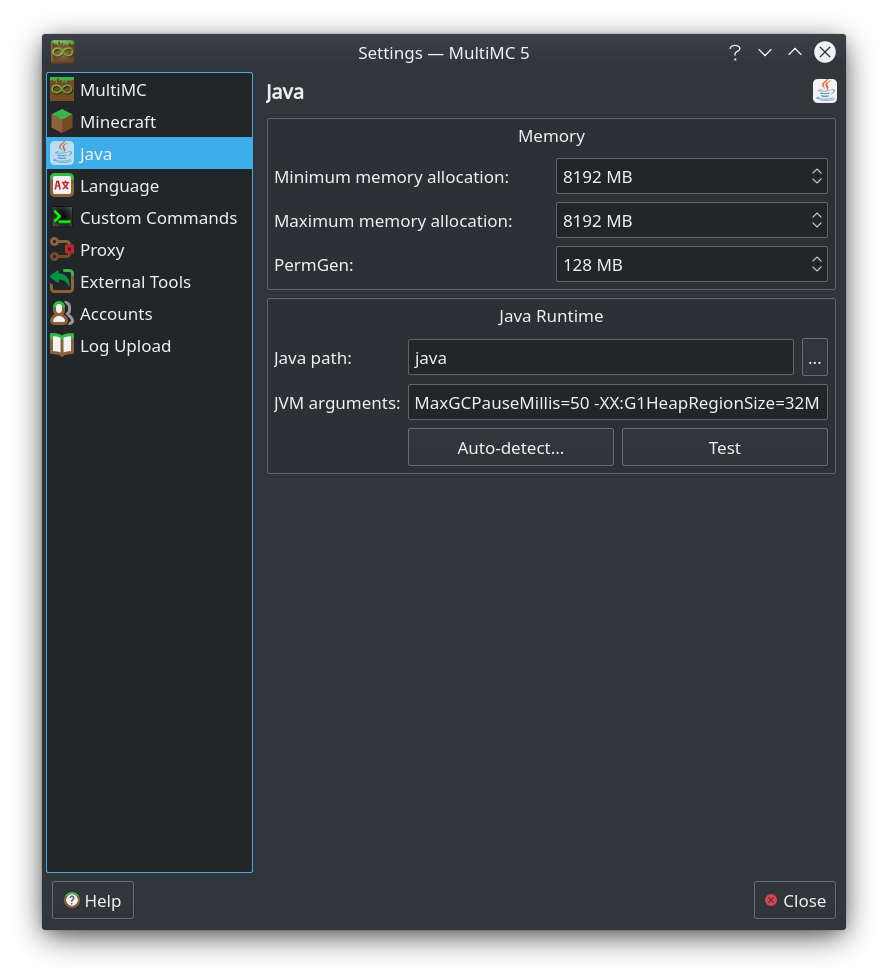Click the MultiMC icon in the sidebar
The width and height of the screenshot is (888, 980).
62,89
